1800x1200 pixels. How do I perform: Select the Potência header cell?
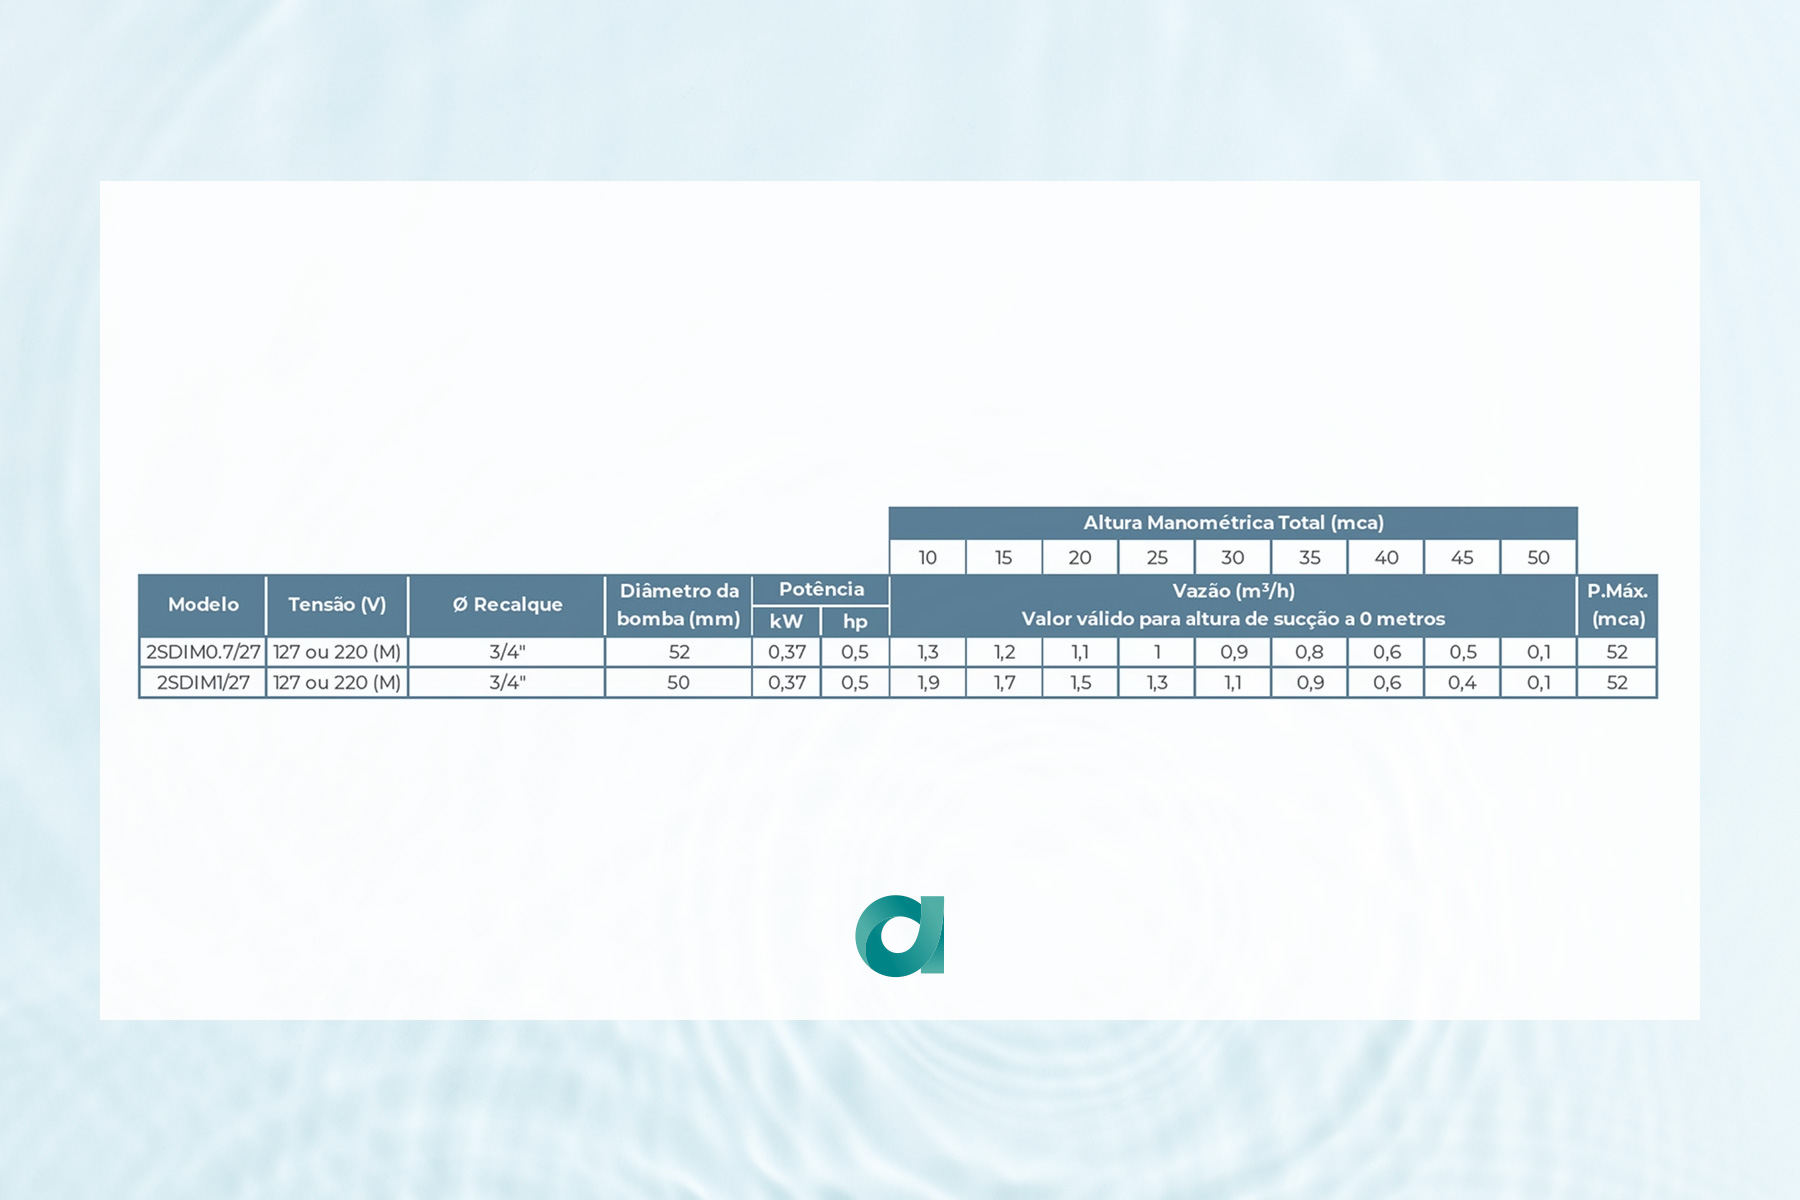[821, 589]
